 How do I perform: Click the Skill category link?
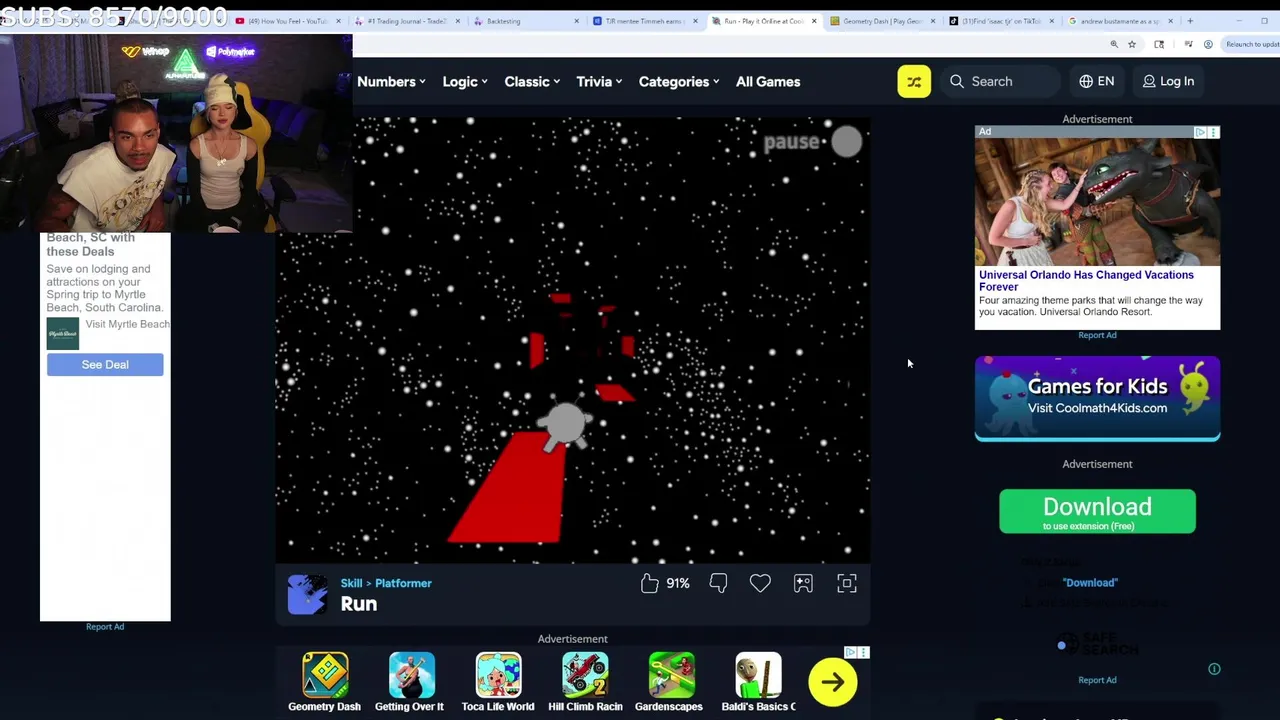[351, 583]
